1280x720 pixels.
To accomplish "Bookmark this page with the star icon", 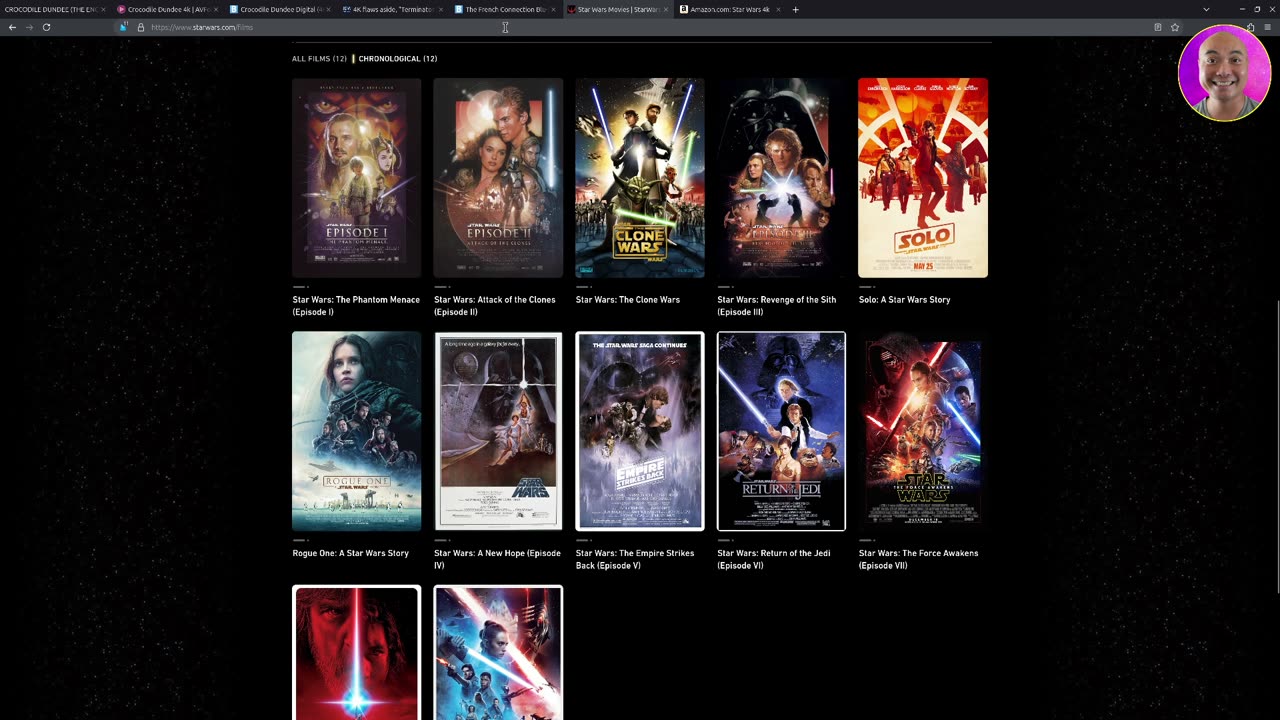I will tap(1175, 27).
